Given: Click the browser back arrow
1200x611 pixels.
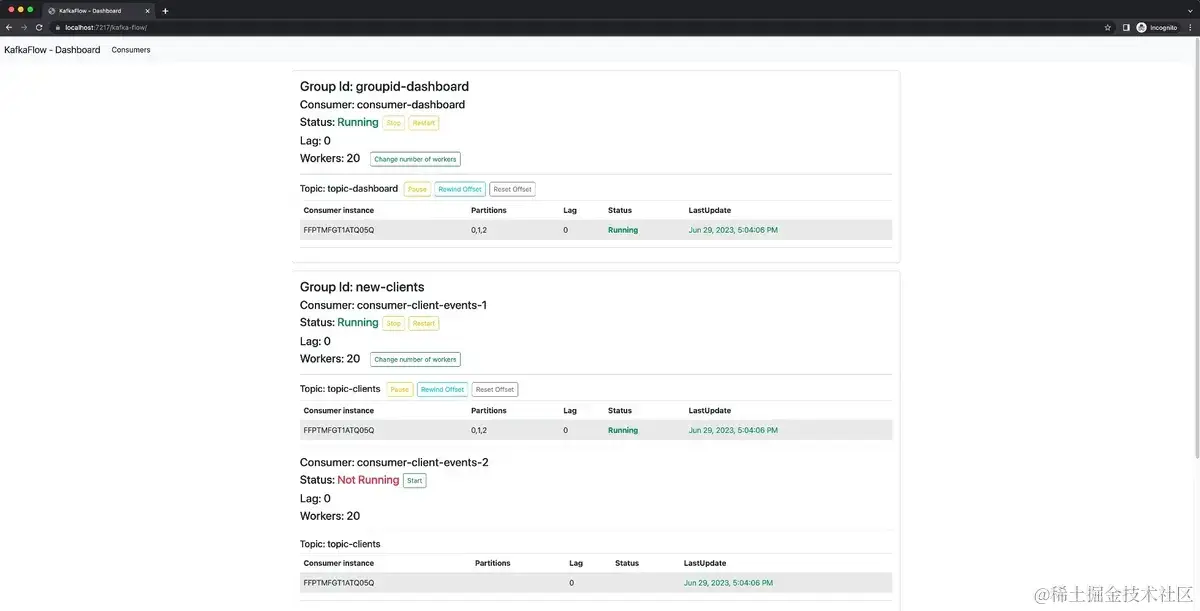Looking at the screenshot, I should (x=9, y=28).
